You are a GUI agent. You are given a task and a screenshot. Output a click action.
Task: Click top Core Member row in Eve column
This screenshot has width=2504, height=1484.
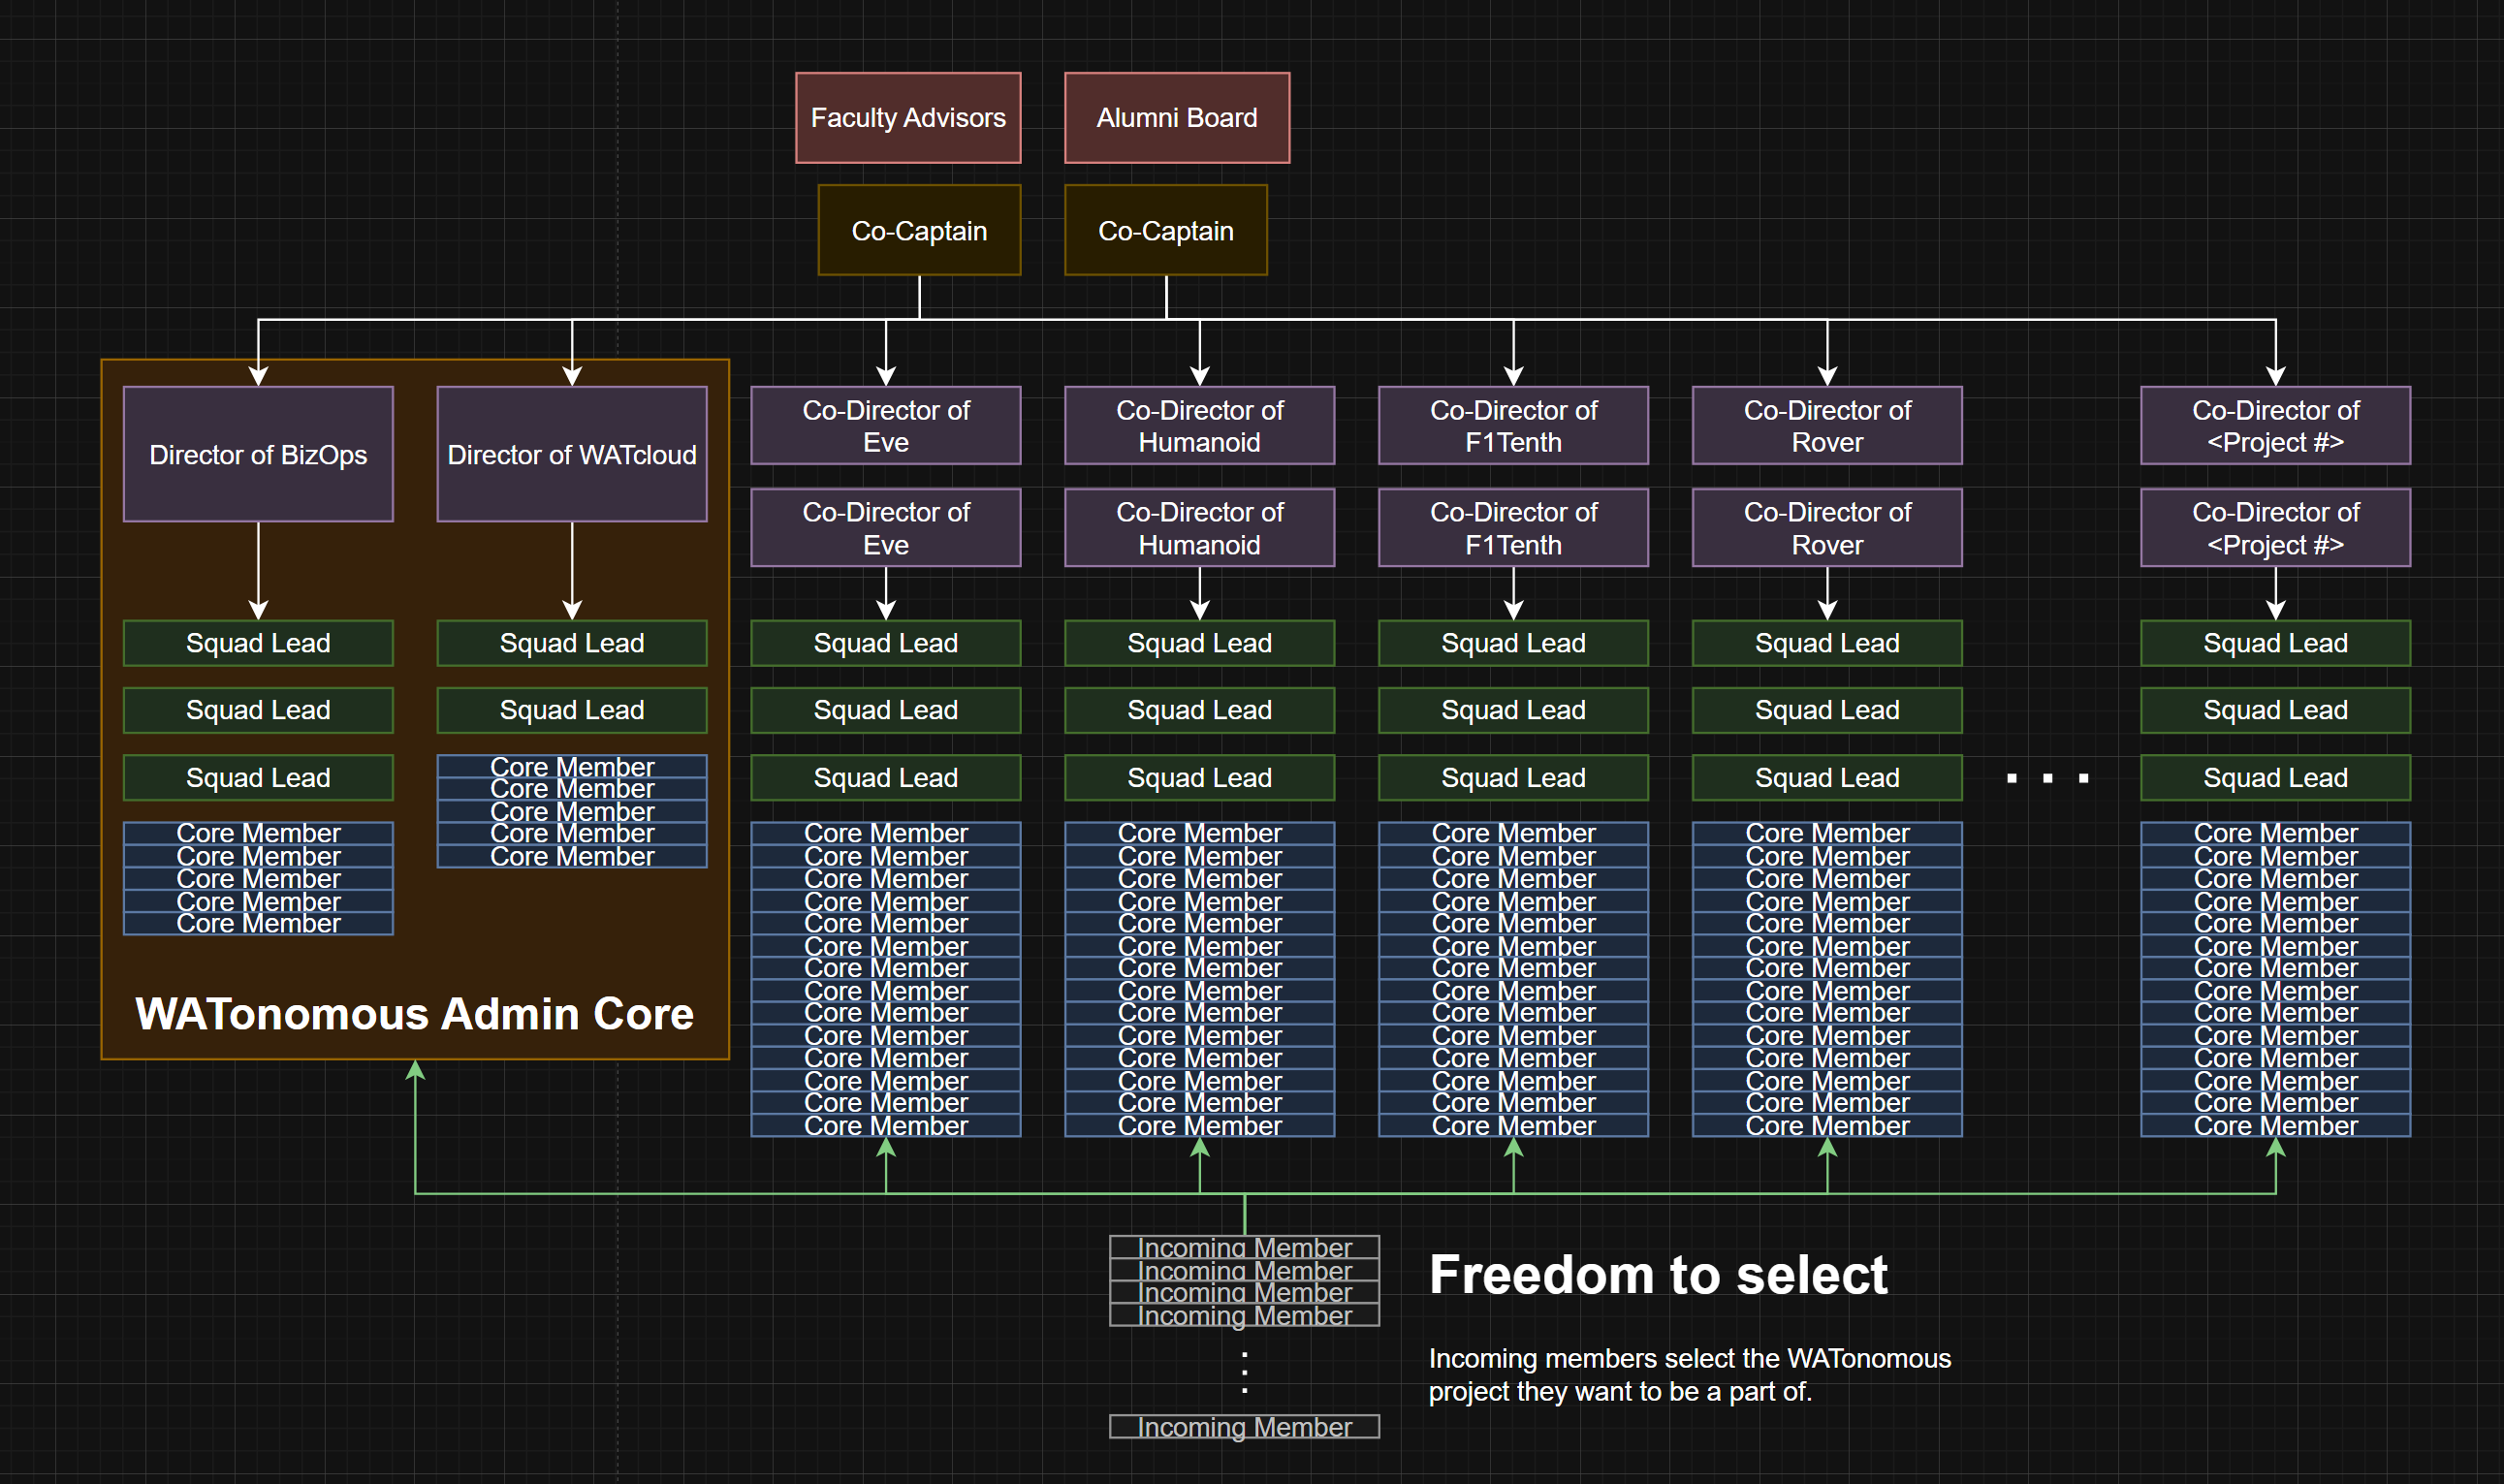(x=886, y=834)
